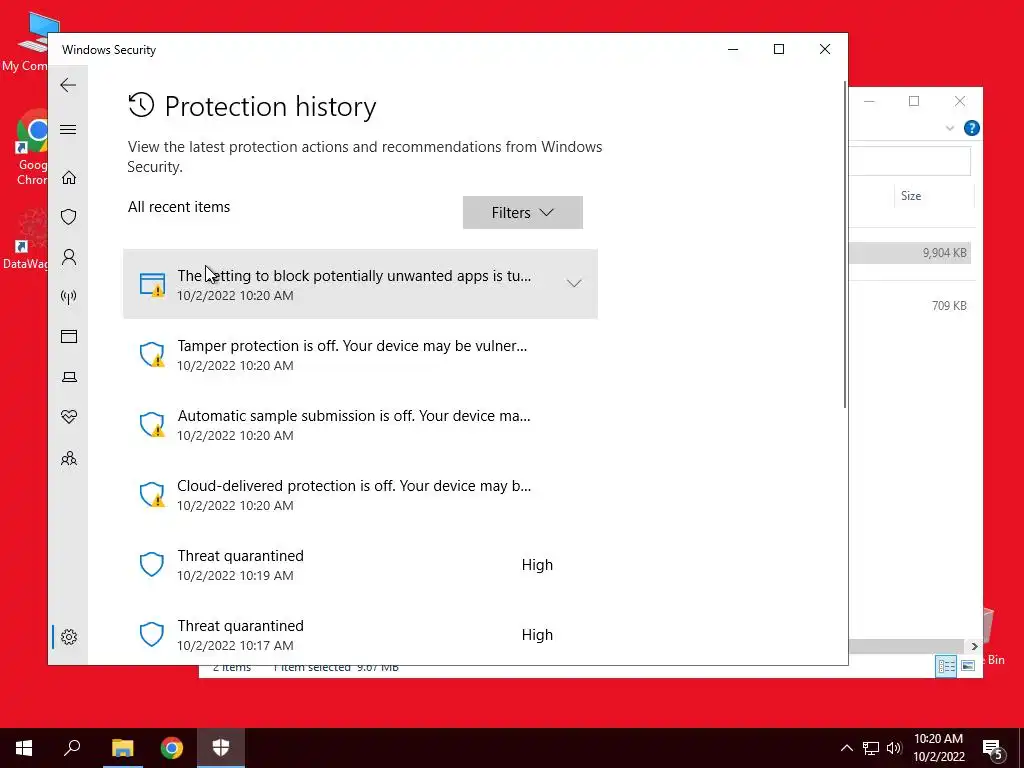Click the Protection history clock icon
The width and height of the screenshot is (1024, 768).
coord(141,105)
